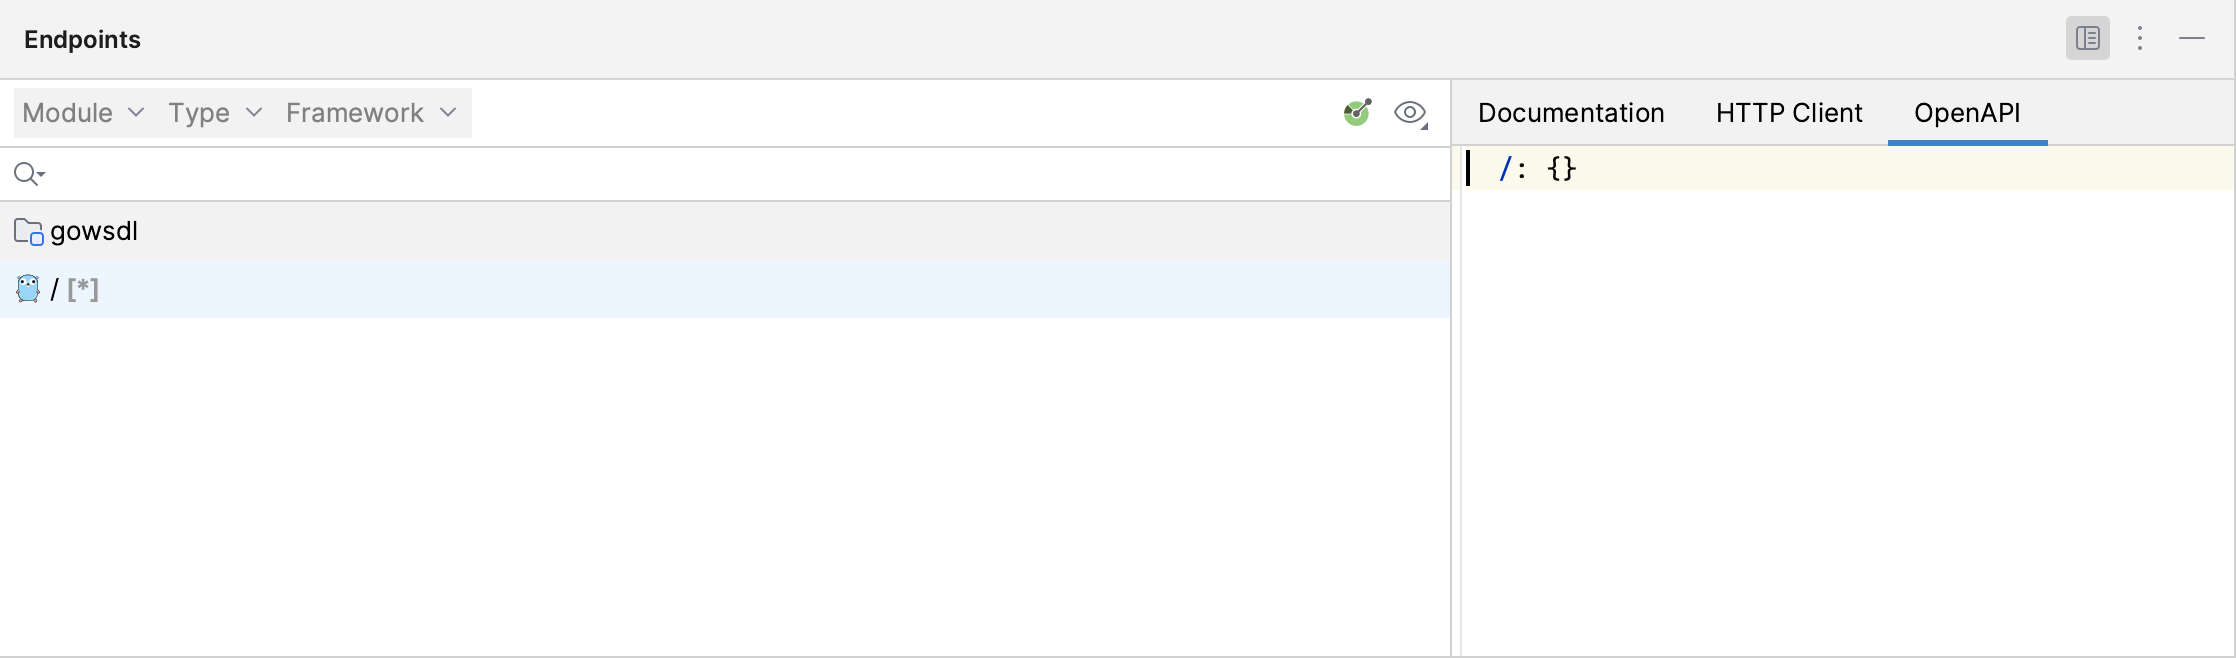Select the OpenAPI tab
2236x658 pixels.
coord(1966,113)
